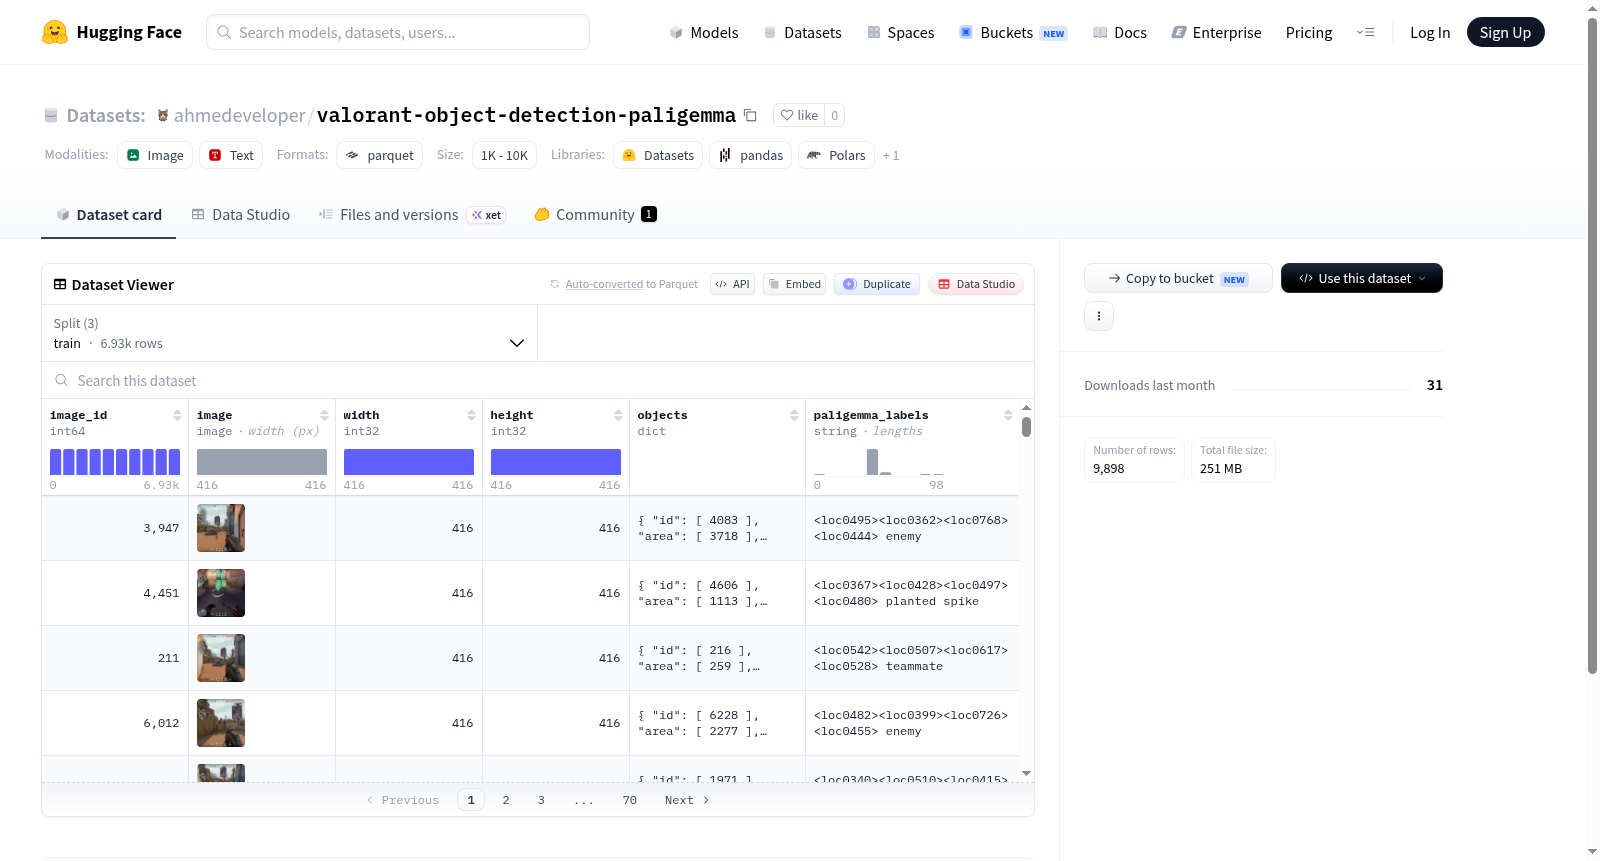
Task: Click the Embed button
Action: 795,284
